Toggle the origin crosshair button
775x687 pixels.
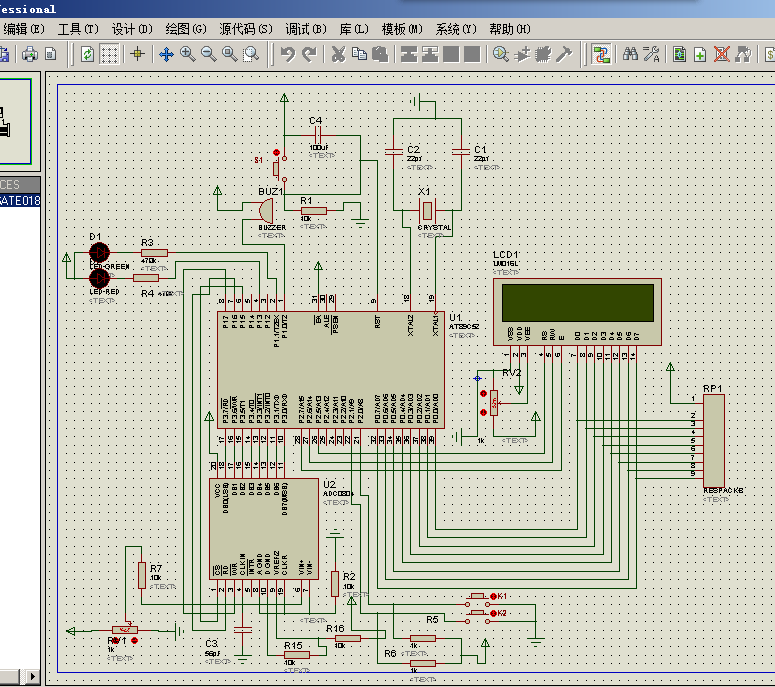click(137, 54)
